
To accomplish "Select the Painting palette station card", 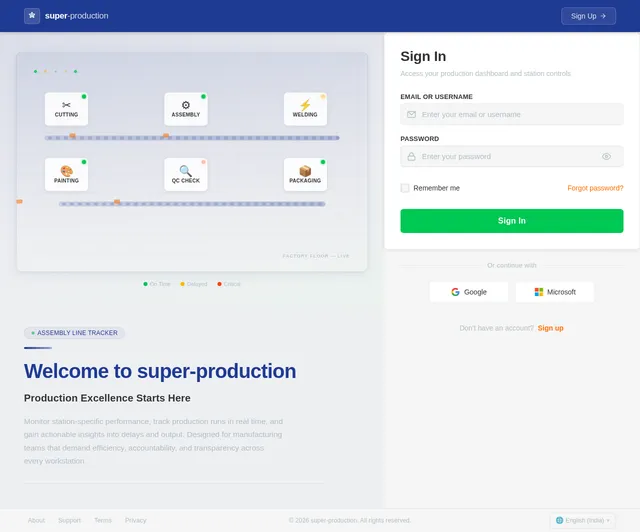I will [66, 175].
